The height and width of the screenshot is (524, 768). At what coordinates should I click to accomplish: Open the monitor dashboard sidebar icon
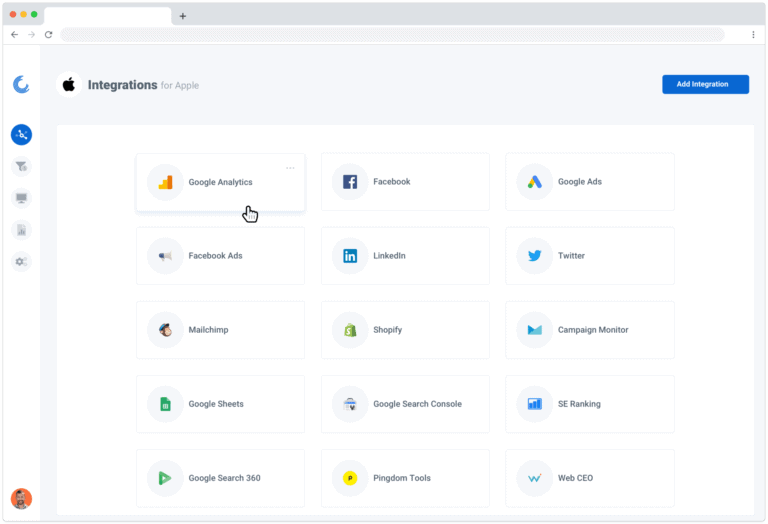point(21,198)
